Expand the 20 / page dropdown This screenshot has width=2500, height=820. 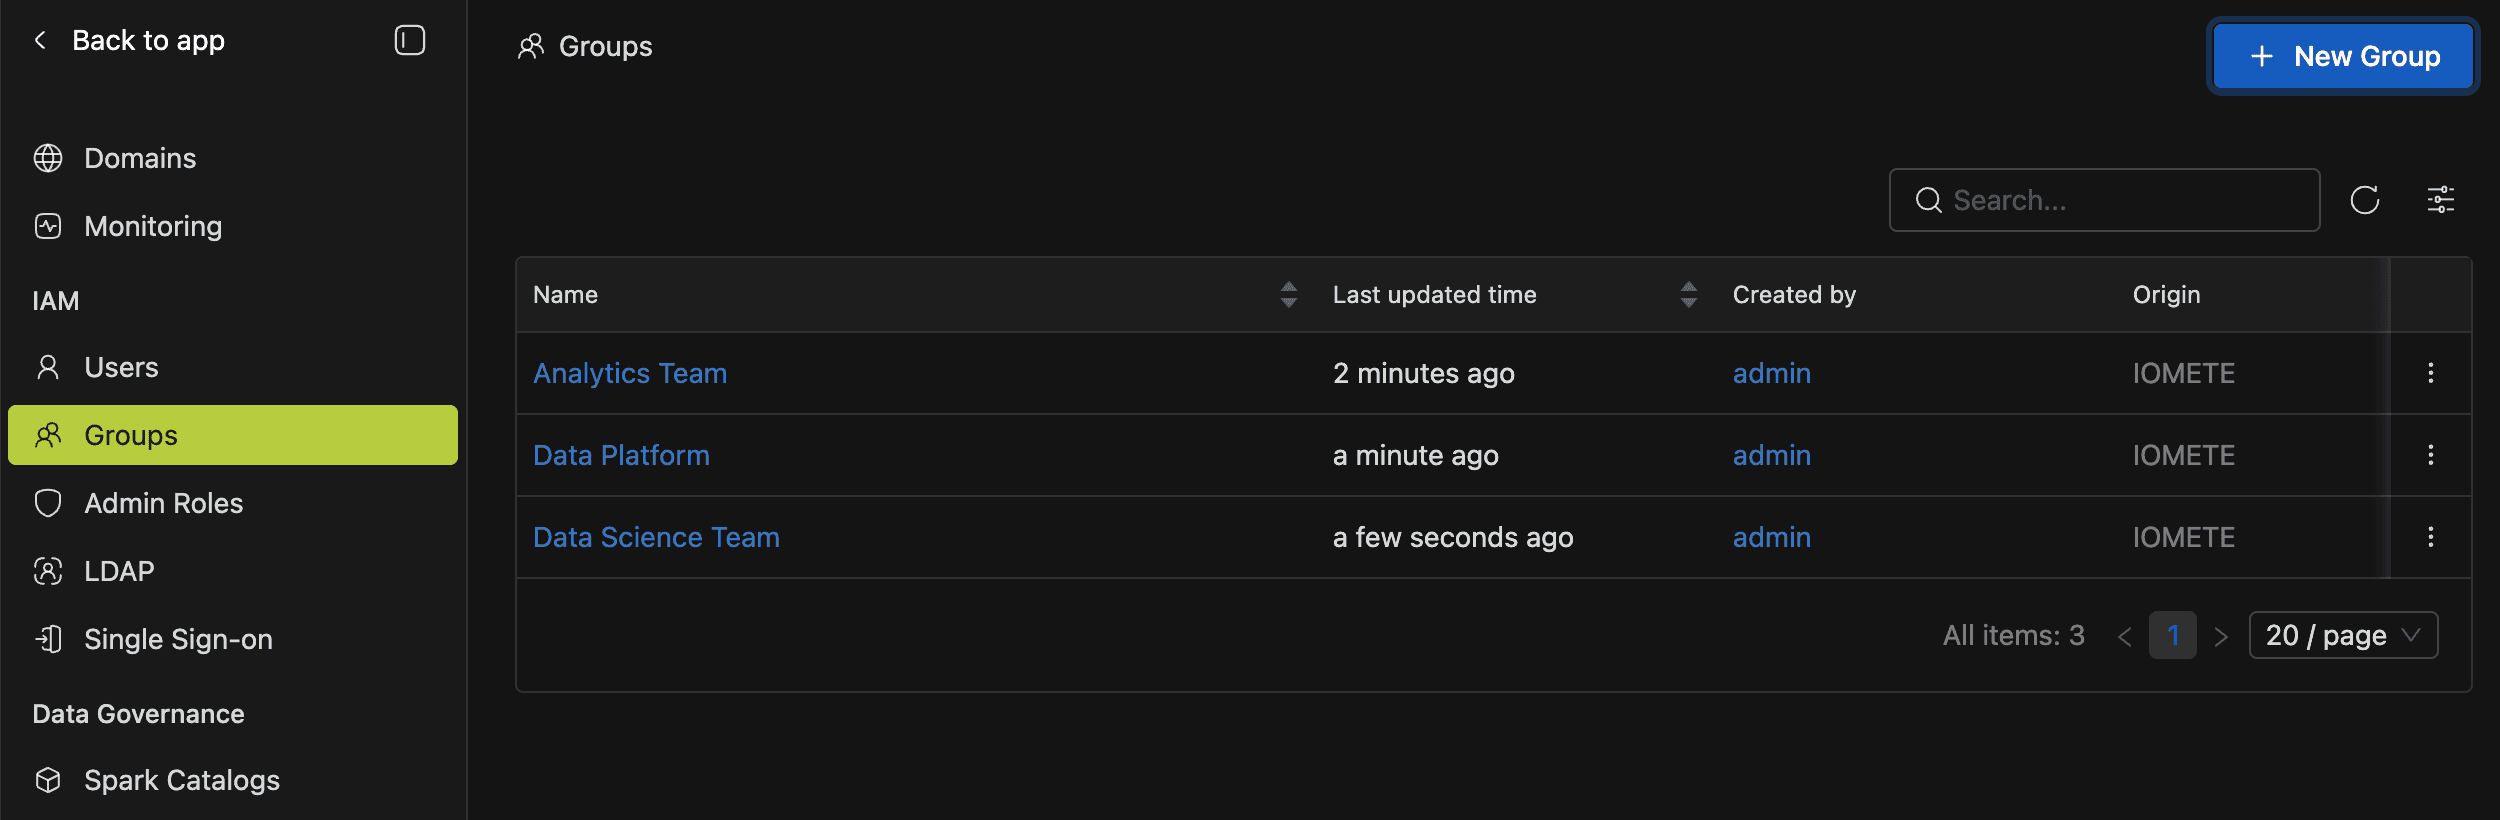click(x=2343, y=636)
